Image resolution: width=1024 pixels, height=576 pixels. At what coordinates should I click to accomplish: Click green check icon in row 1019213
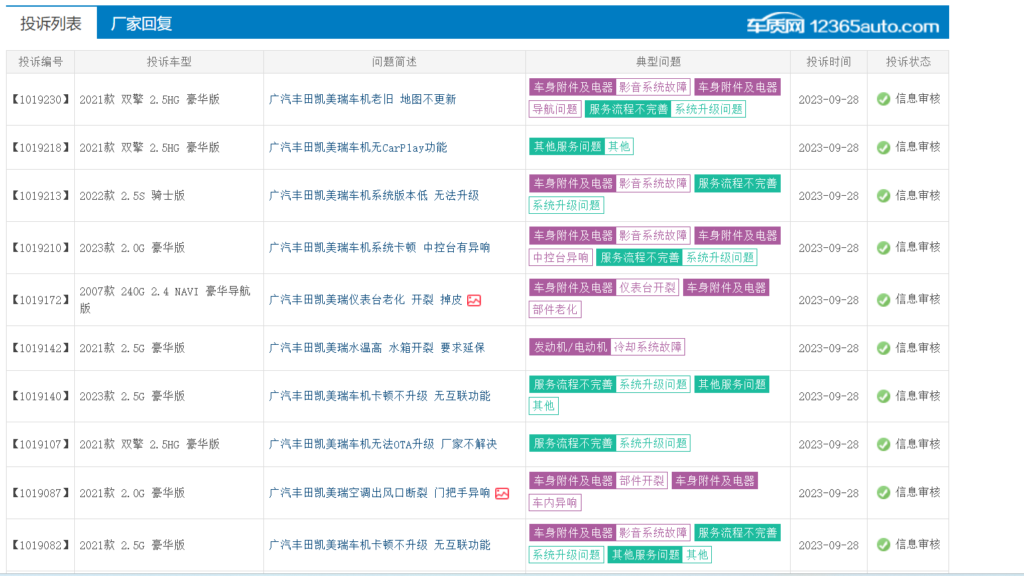(x=884, y=196)
